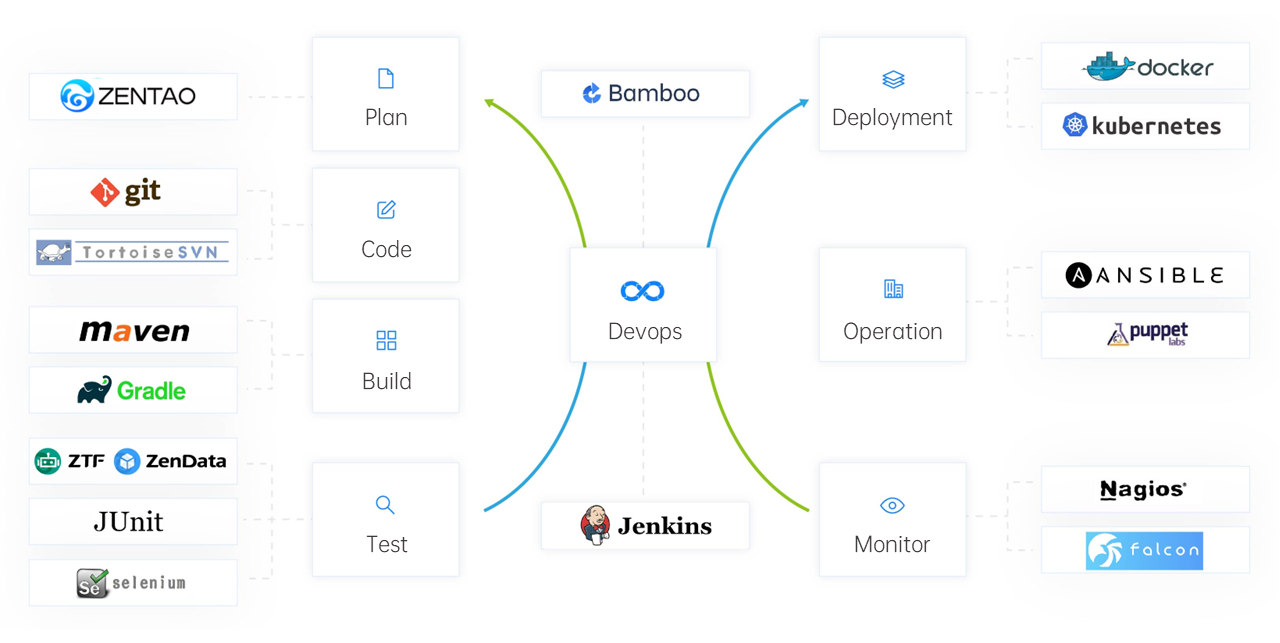This screenshot has height=643, width=1280.
Task: Open the Ansible logo card
Action: [1144, 275]
